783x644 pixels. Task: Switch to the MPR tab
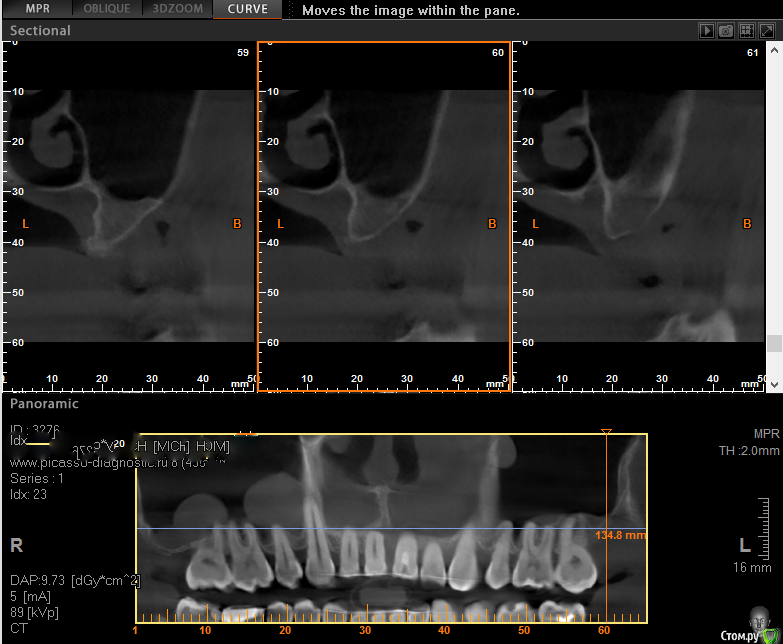coord(37,9)
